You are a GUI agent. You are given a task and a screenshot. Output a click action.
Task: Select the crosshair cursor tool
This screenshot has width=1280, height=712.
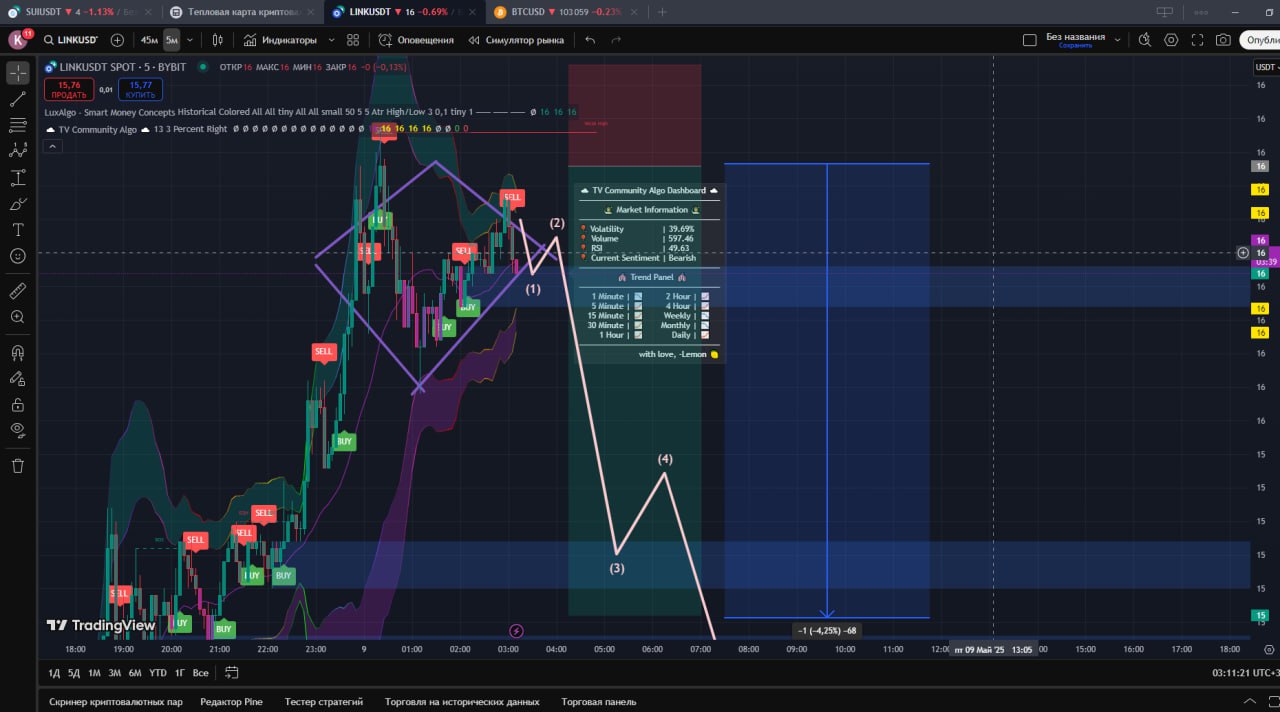pyautogui.click(x=18, y=73)
